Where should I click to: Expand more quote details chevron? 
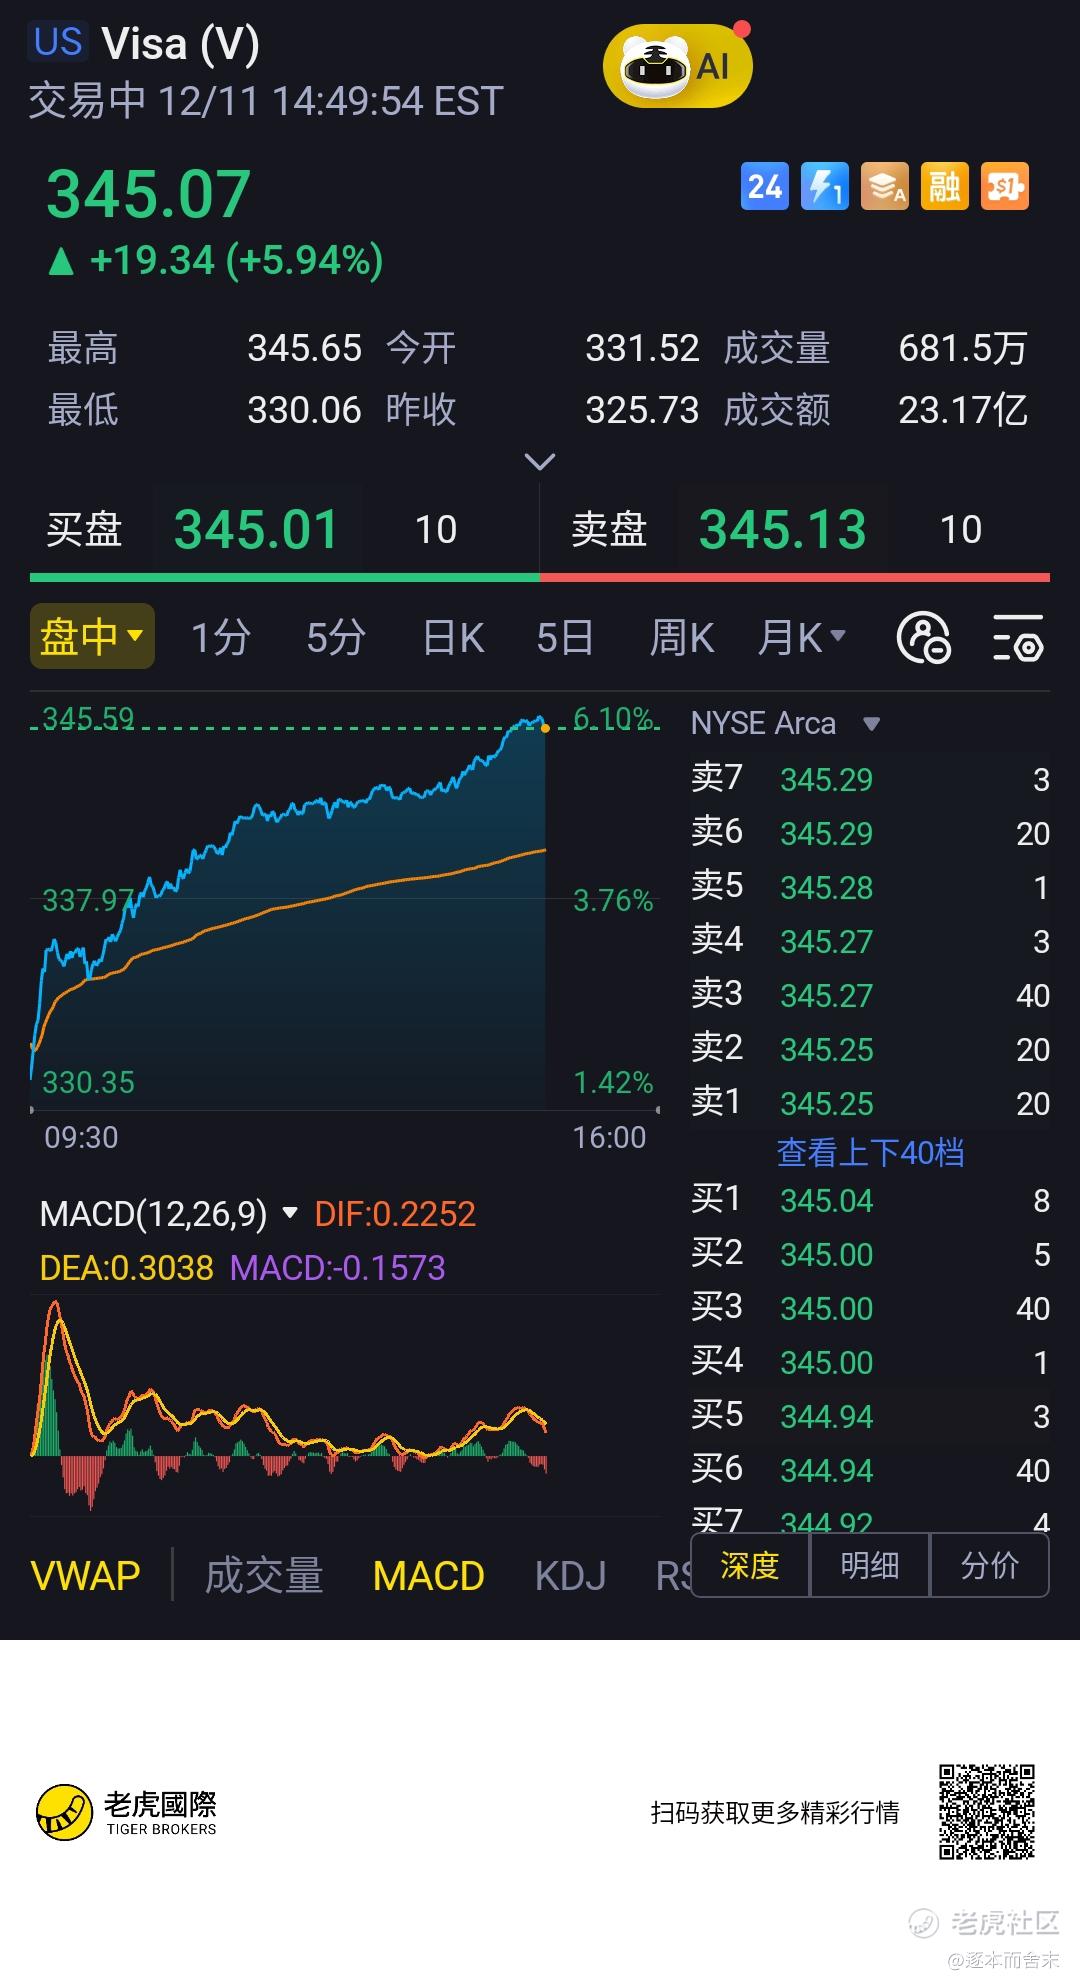pos(540,462)
